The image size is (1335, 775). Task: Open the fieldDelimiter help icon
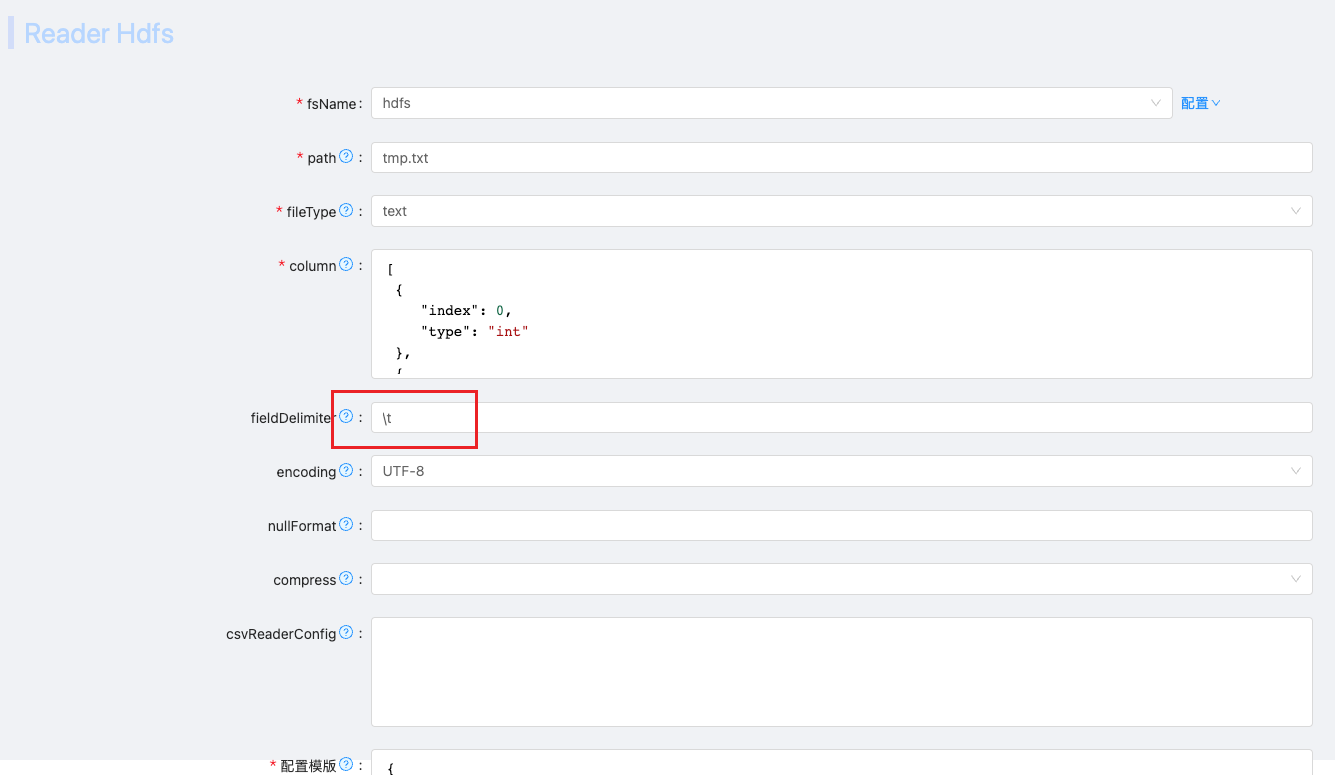(346, 416)
